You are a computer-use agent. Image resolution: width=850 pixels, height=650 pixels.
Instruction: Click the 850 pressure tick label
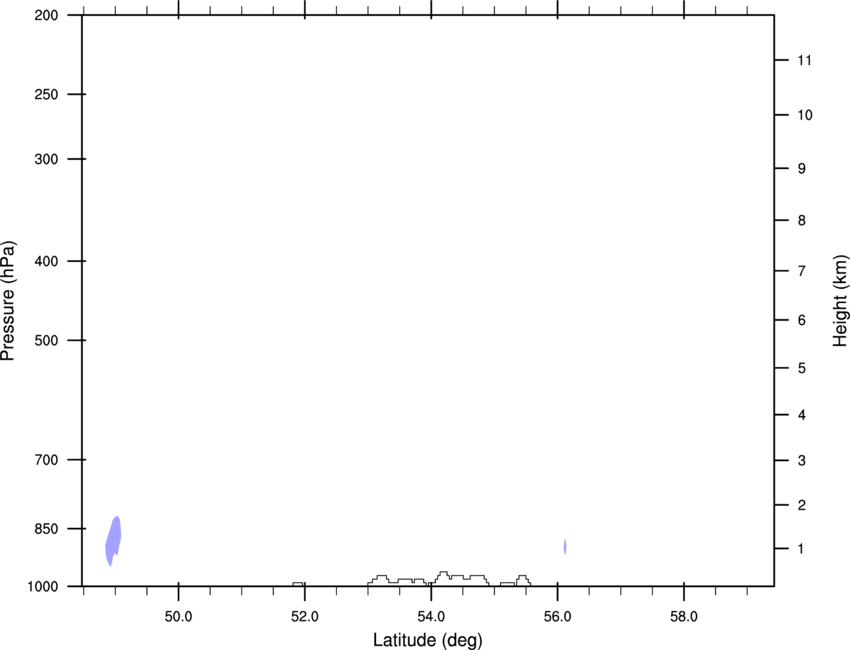46,529
